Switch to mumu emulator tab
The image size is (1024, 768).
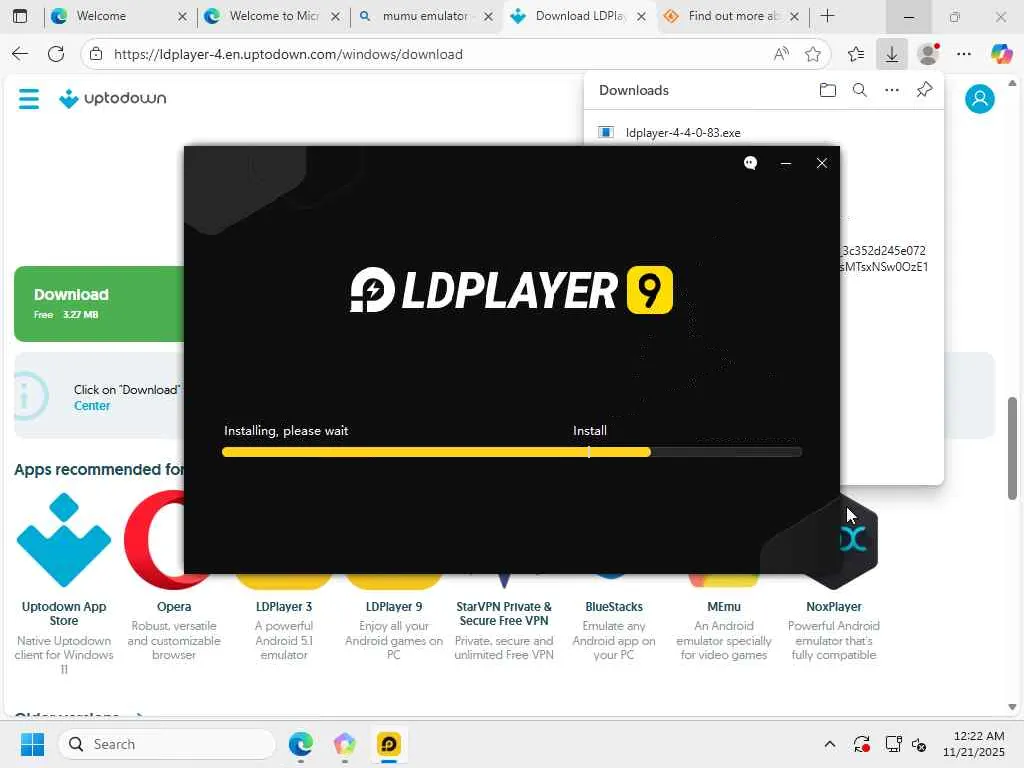pyautogui.click(x=424, y=16)
